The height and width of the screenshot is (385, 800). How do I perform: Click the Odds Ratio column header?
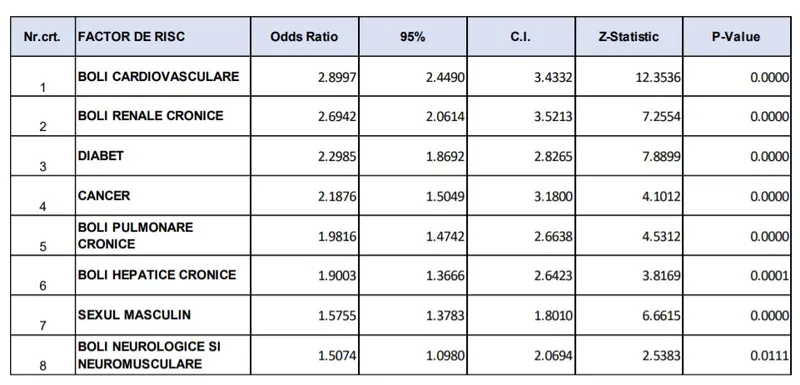tap(305, 37)
